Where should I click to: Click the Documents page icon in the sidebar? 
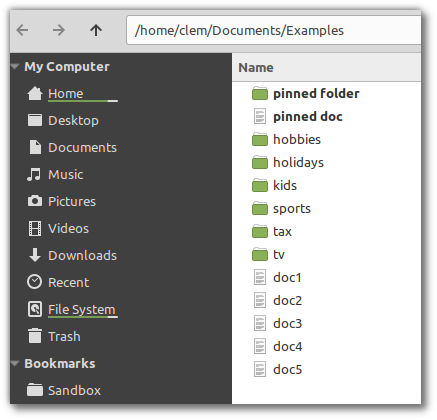point(35,147)
